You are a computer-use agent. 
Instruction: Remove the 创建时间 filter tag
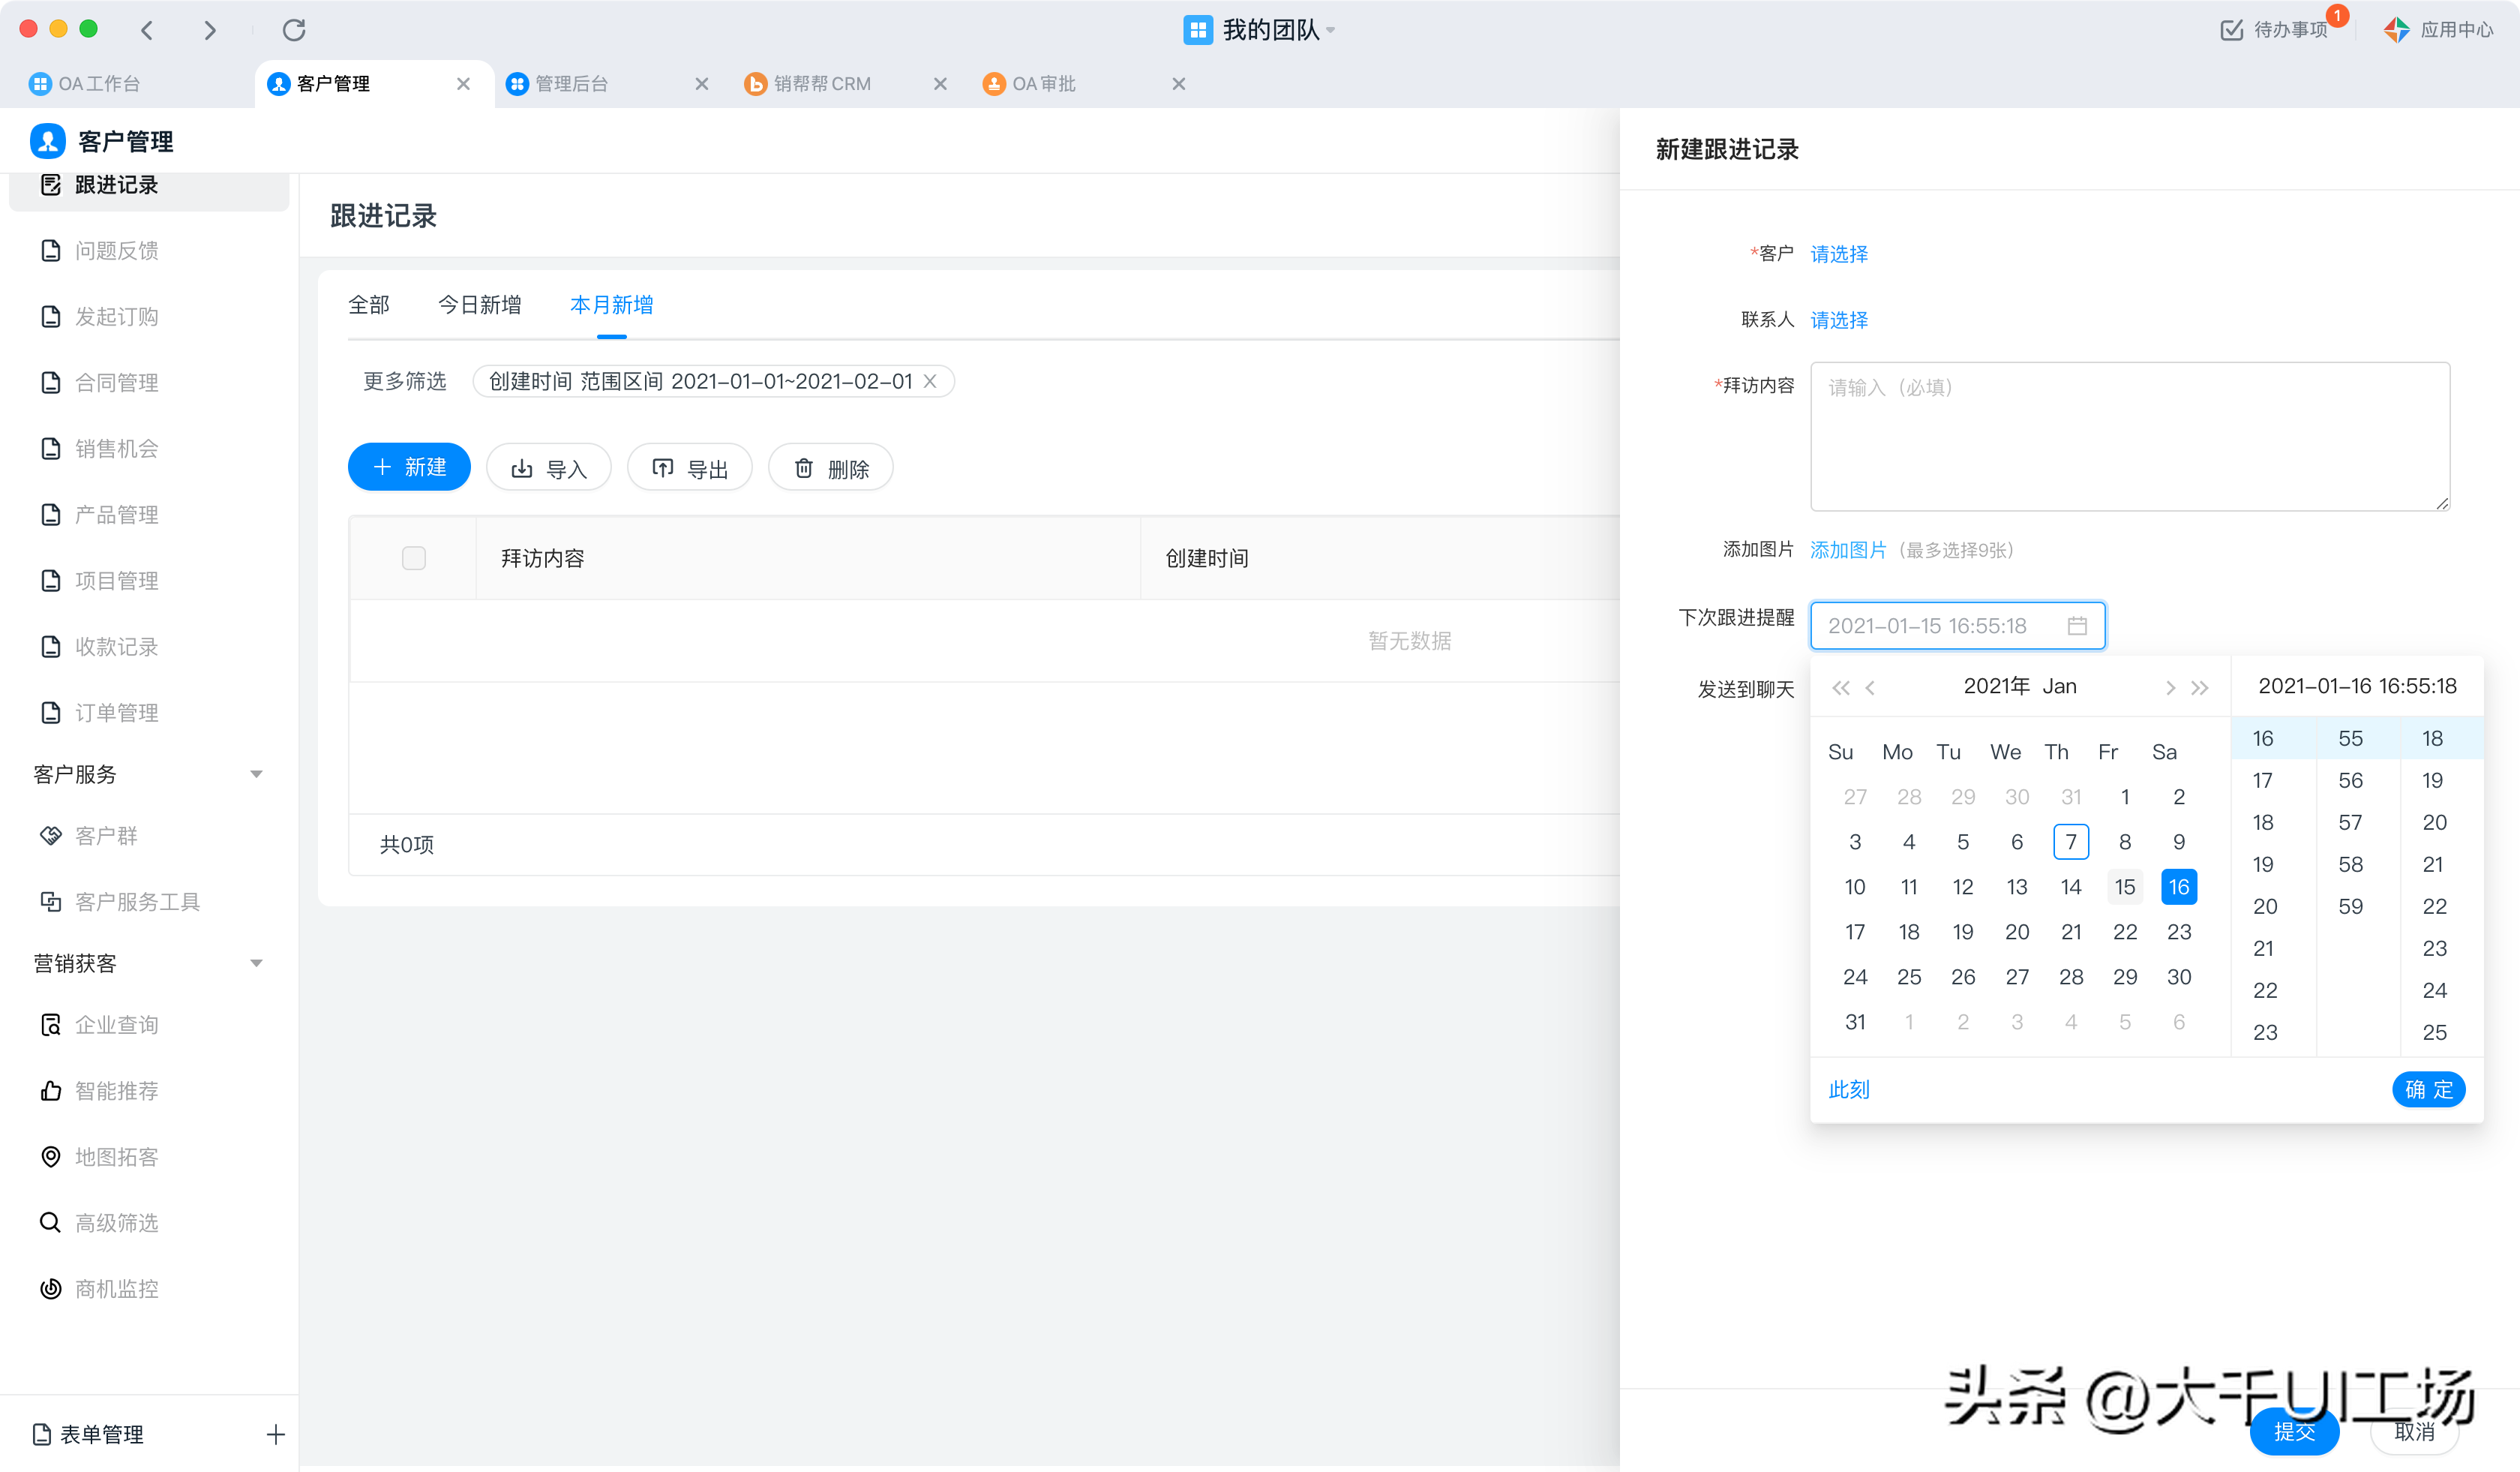click(x=930, y=381)
